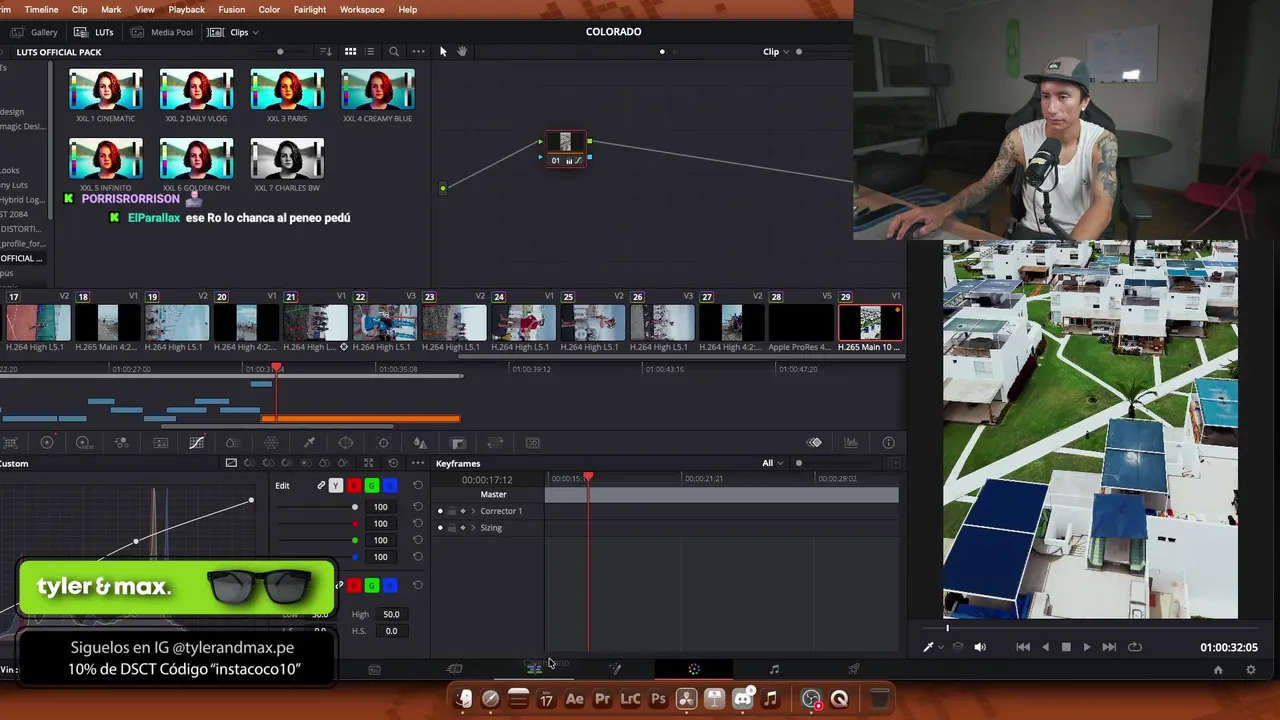1280x720 pixels.
Task: Toggle viewer loop playback
Action: [1135, 647]
